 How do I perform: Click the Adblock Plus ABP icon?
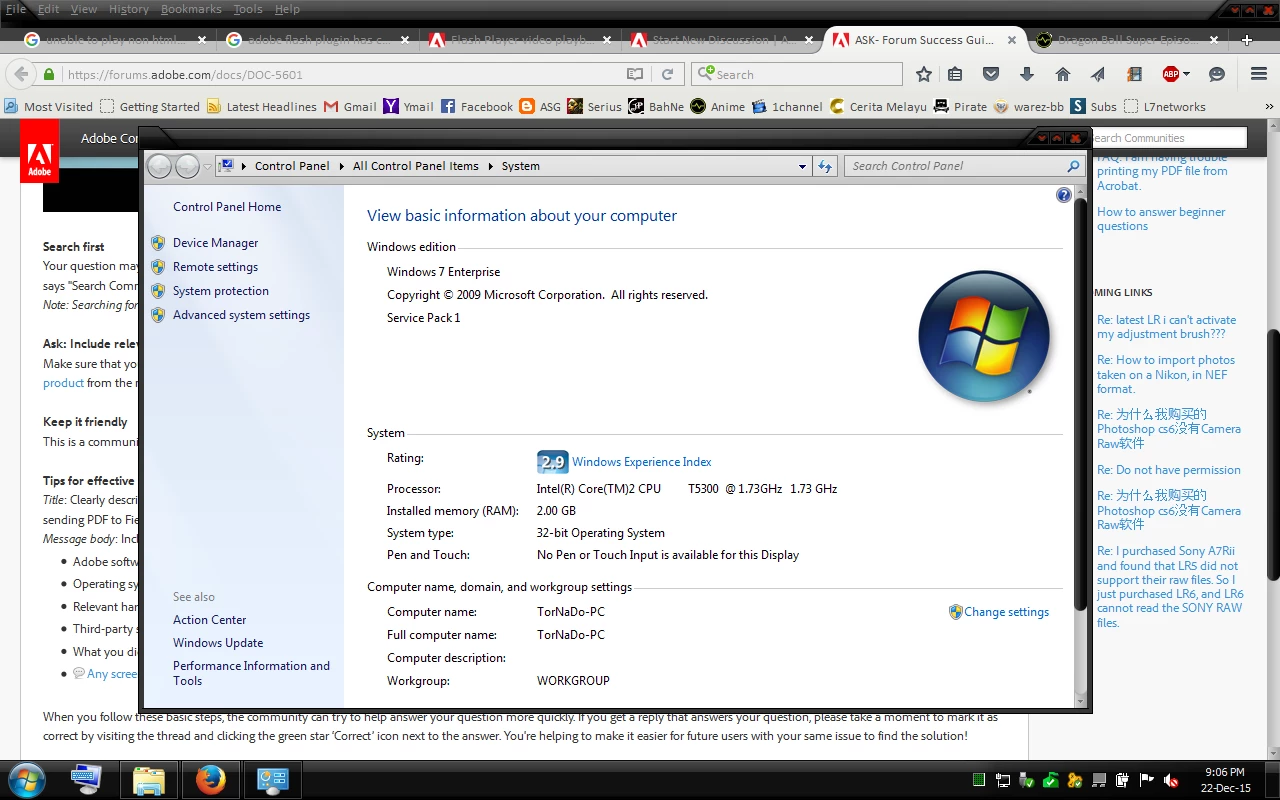point(1170,74)
